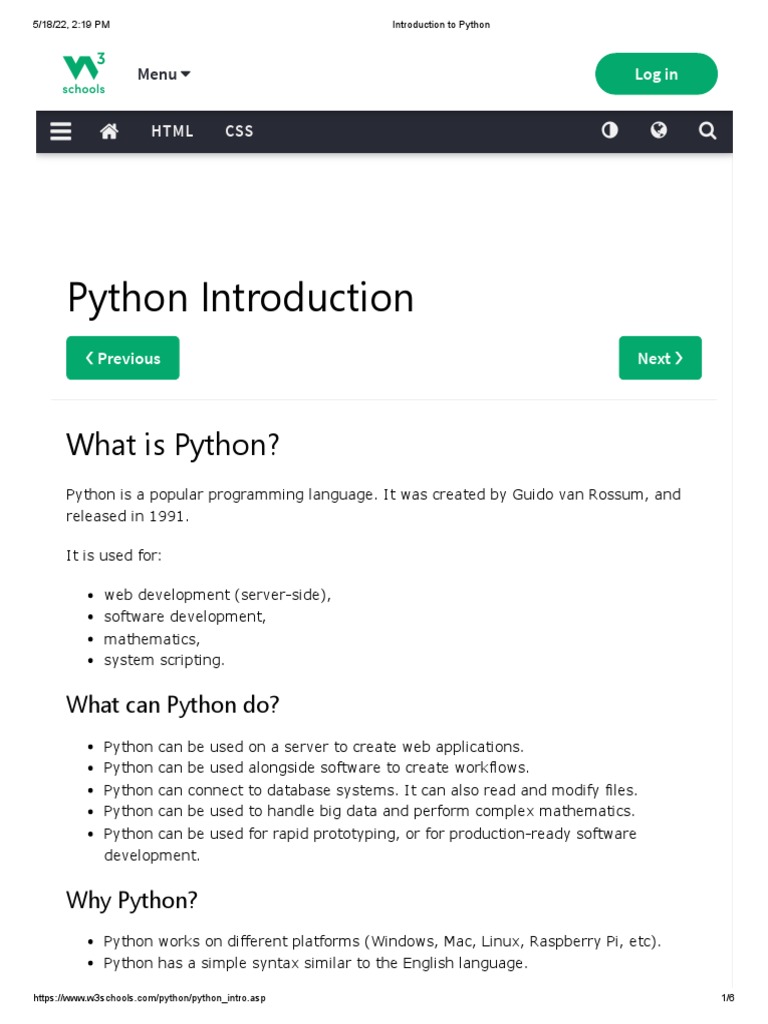Go to the Next chapter
The height and width of the screenshot is (1024, 768).
coord(660,358)
